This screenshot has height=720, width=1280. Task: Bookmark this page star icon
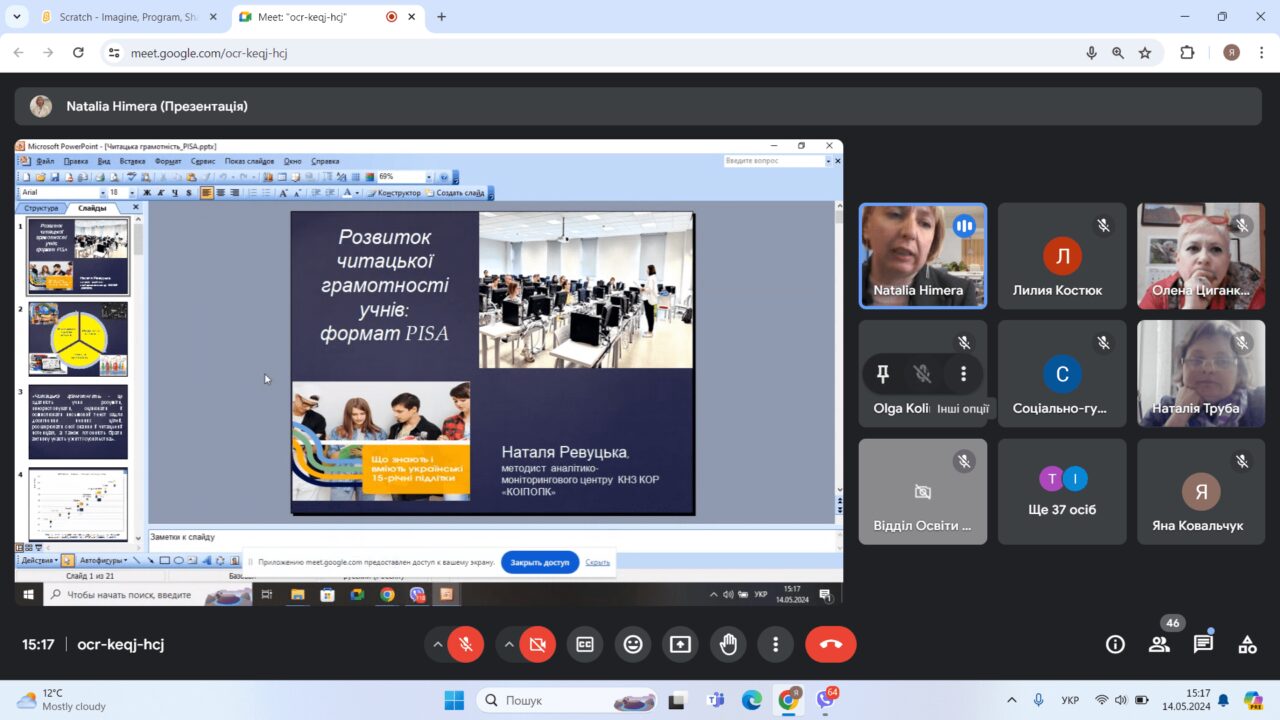pos(1145,53)
